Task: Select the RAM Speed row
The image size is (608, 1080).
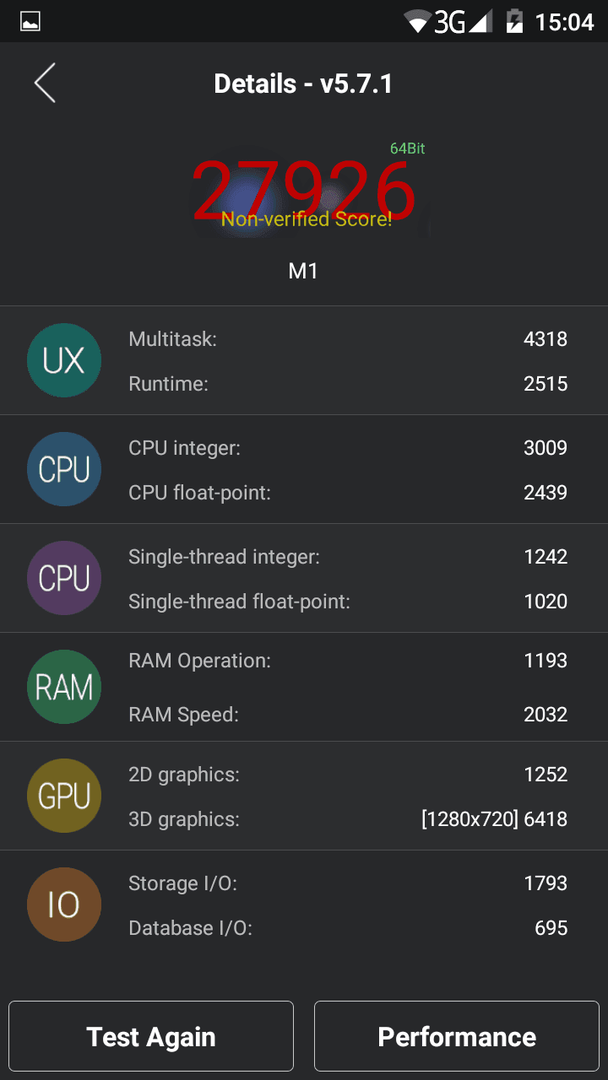Action: click(348, 714)
